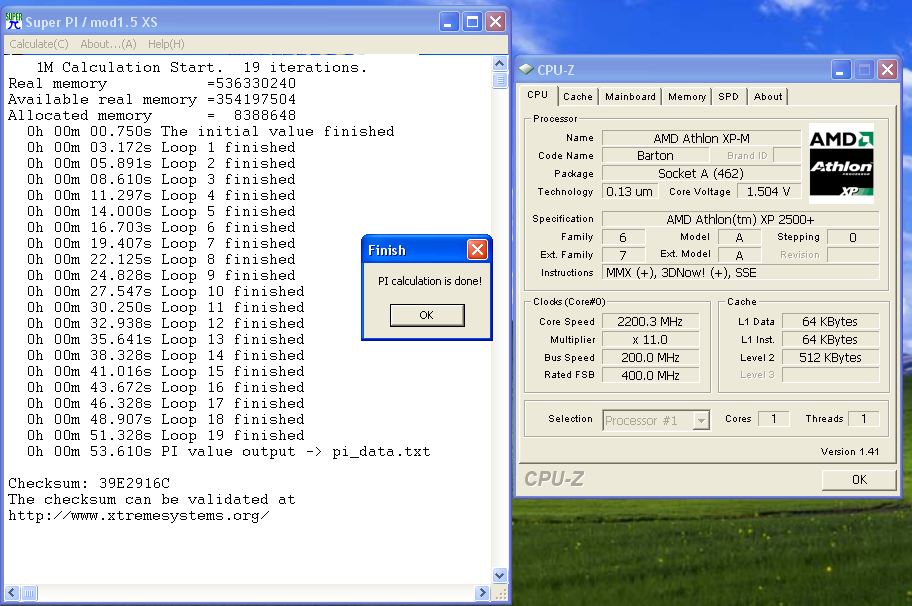Click the Super PI app icon in title bar
Viewport: 912px width, 606px height.
13,22
